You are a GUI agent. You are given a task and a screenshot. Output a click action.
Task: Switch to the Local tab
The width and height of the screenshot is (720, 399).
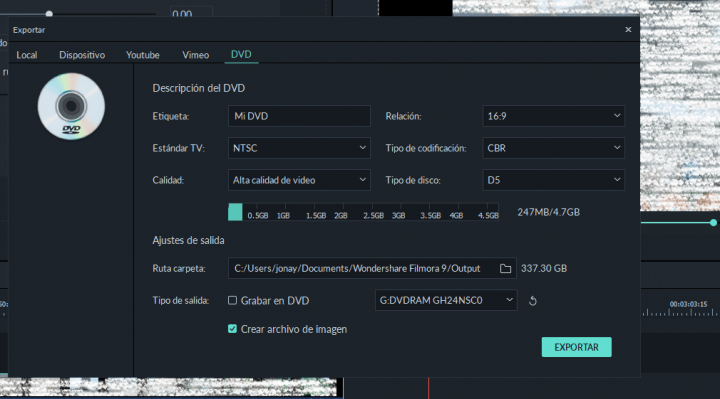[27, 55]
